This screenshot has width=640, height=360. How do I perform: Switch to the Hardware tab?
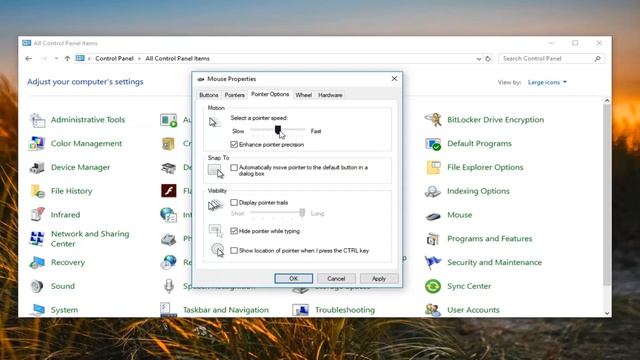pos(330,95)
